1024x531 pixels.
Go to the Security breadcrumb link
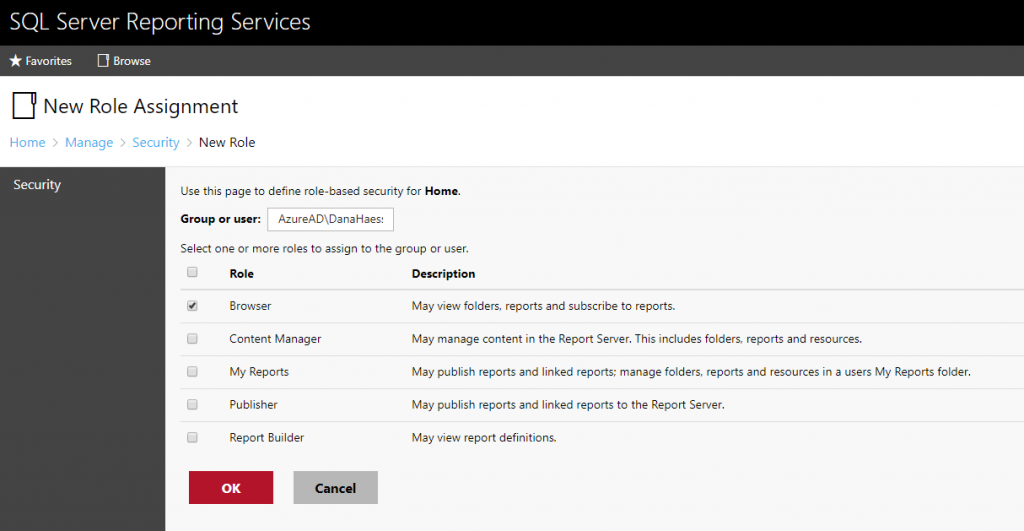pos(155,142)
